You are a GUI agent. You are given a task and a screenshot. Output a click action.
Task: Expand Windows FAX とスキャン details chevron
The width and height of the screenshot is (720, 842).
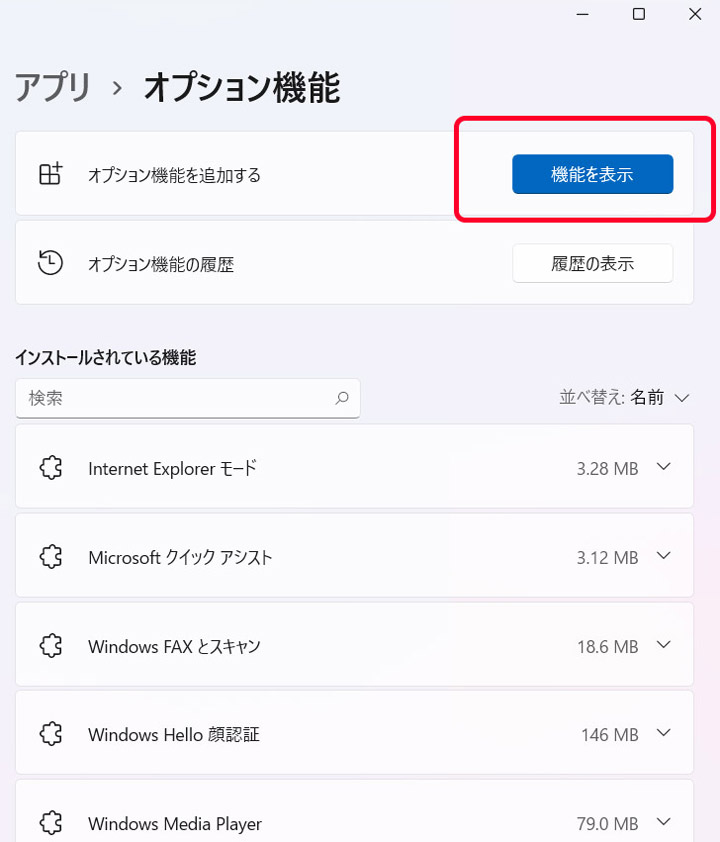click(x=664, y=644)
